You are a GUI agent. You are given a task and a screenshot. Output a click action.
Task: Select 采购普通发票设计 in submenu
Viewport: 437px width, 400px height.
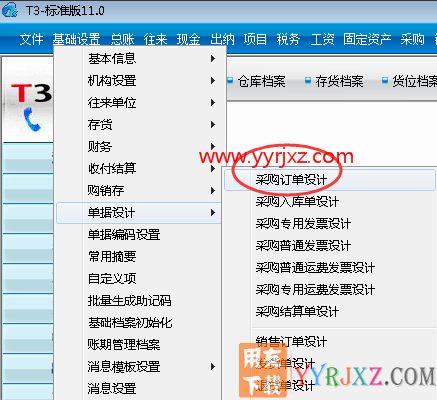pyautogui.click(x=330, y=246)
